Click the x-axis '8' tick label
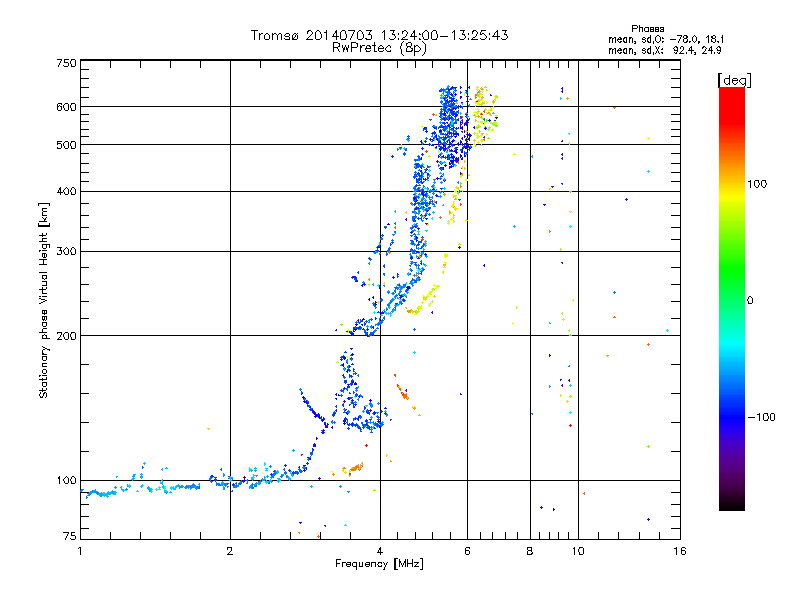 point(530,551)
